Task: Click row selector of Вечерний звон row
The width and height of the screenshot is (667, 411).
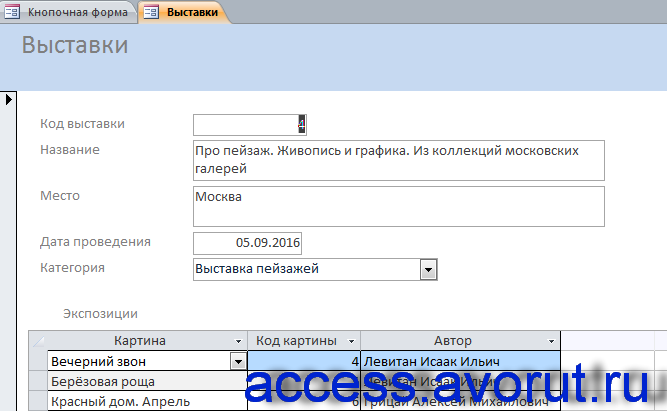Action: 38,361
